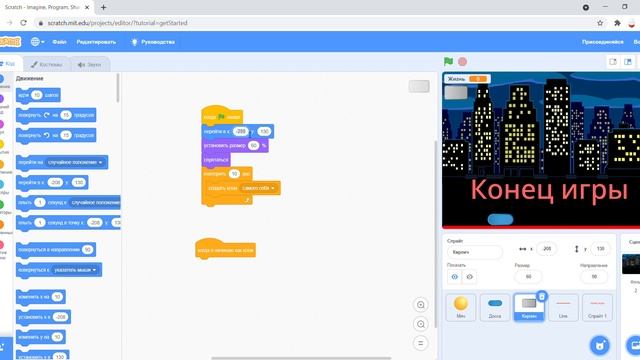Reset workspace zoom with equals icon
The image size is (640, 360).
[420, 343]
